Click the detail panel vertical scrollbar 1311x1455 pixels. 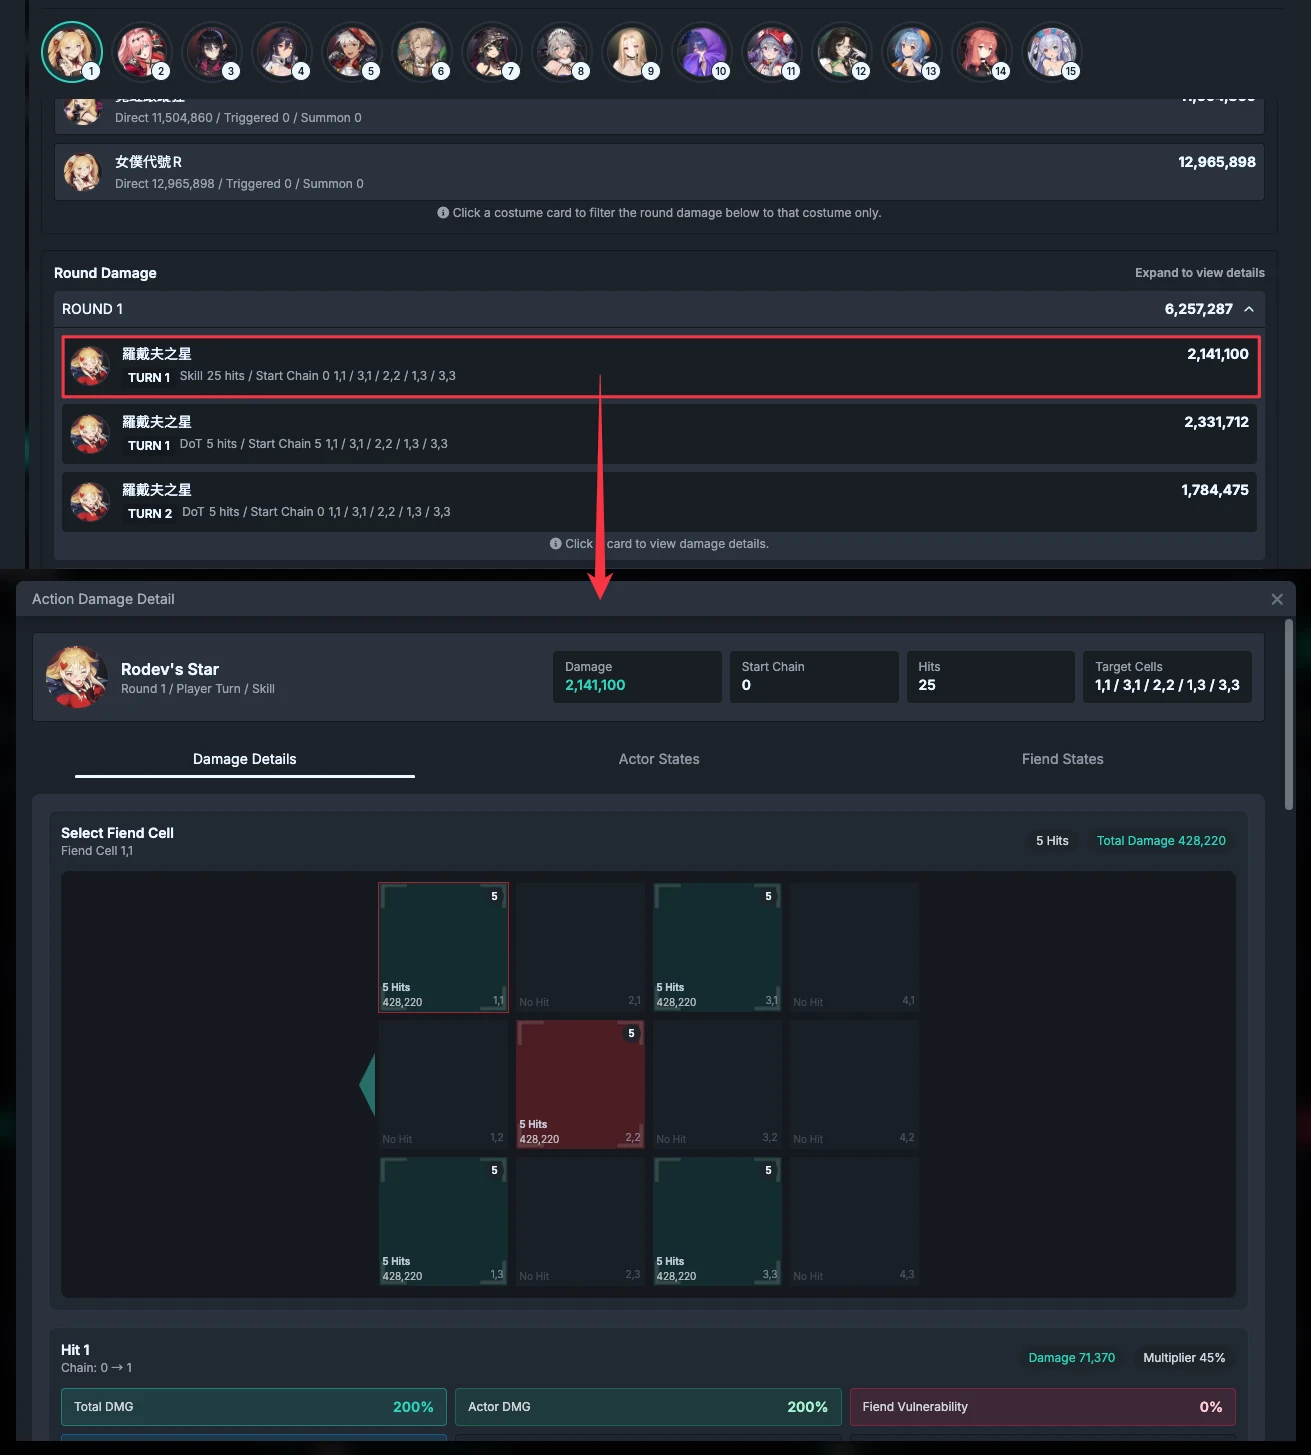point(1289,714)
